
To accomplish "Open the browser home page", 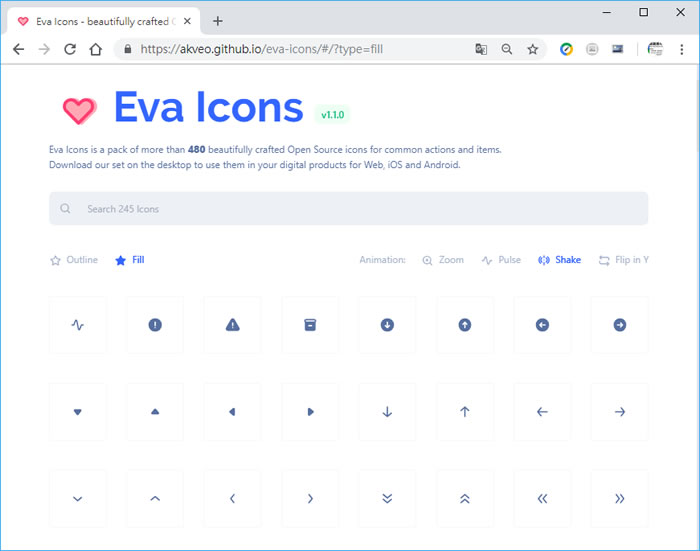I will point(96,49).
